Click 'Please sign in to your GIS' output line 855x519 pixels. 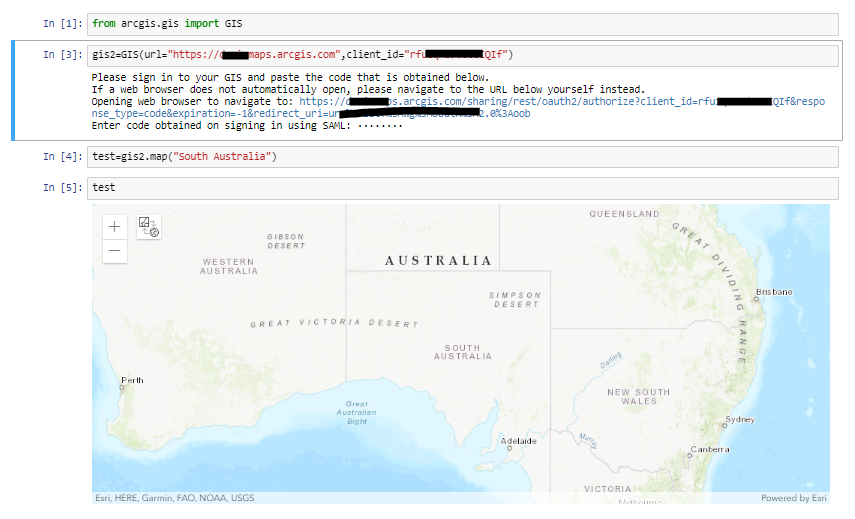[x=290, y=77]
